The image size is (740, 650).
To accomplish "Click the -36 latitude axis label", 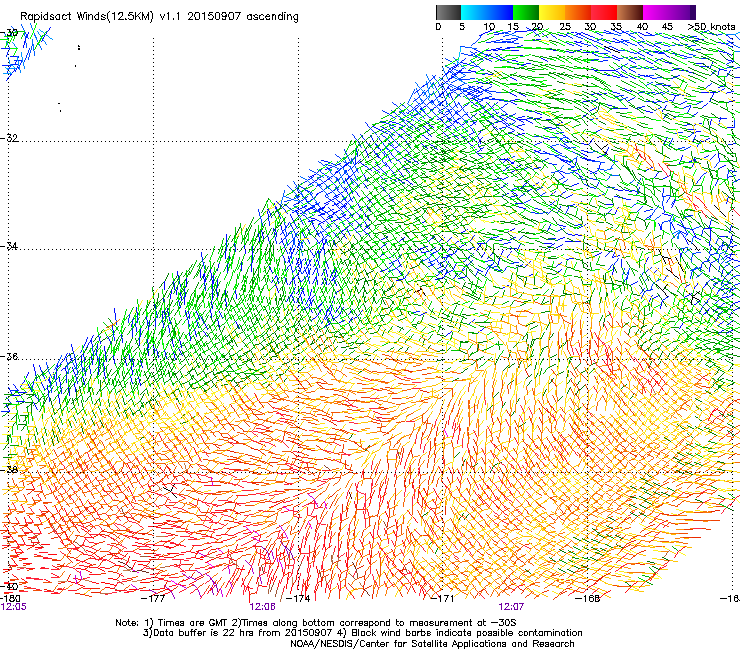I will 9,356.
